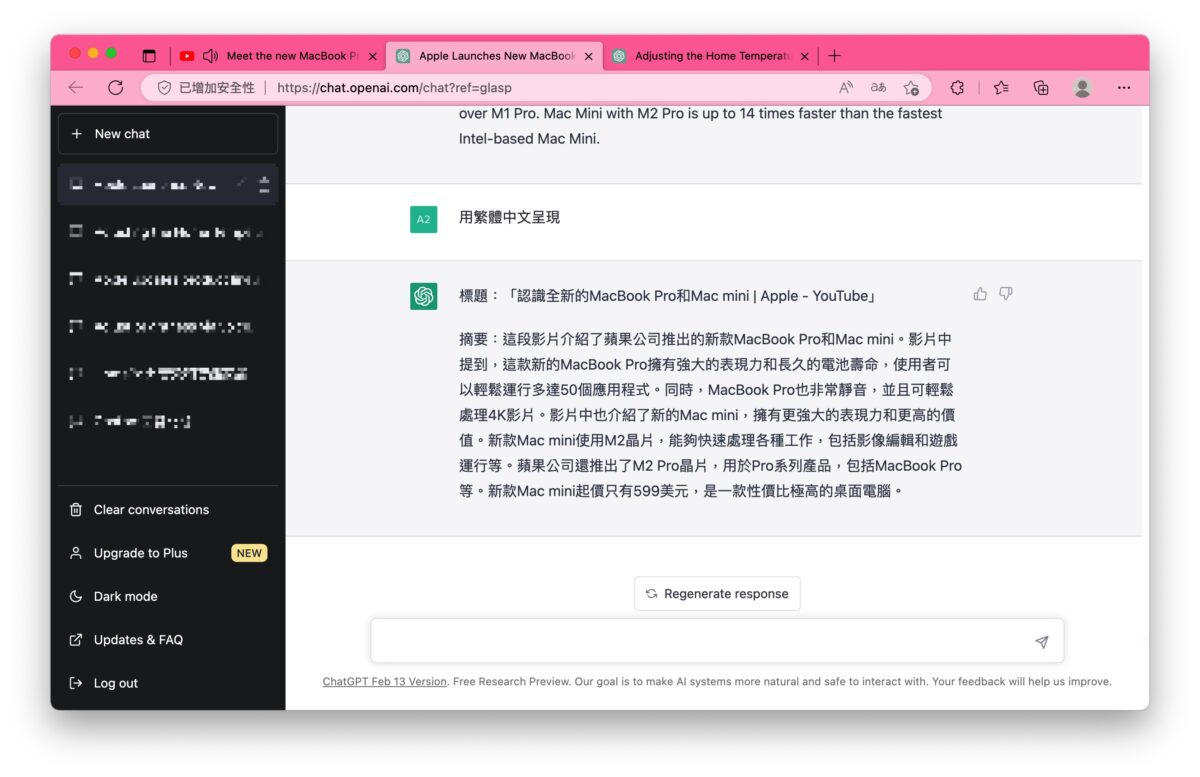The width and height of the screenshot is (1200, 777).
Task: Click the translate icon in address bar
Action: (x=878, y=88)
